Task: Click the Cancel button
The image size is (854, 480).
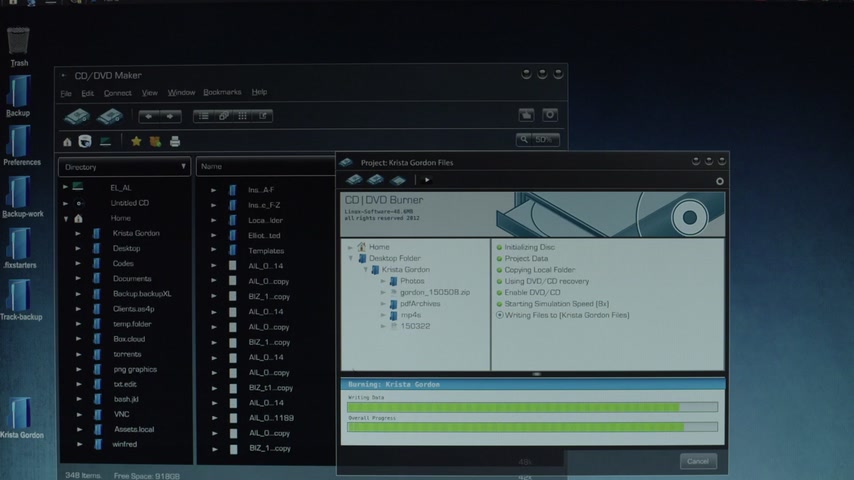Action: (697, 461)
